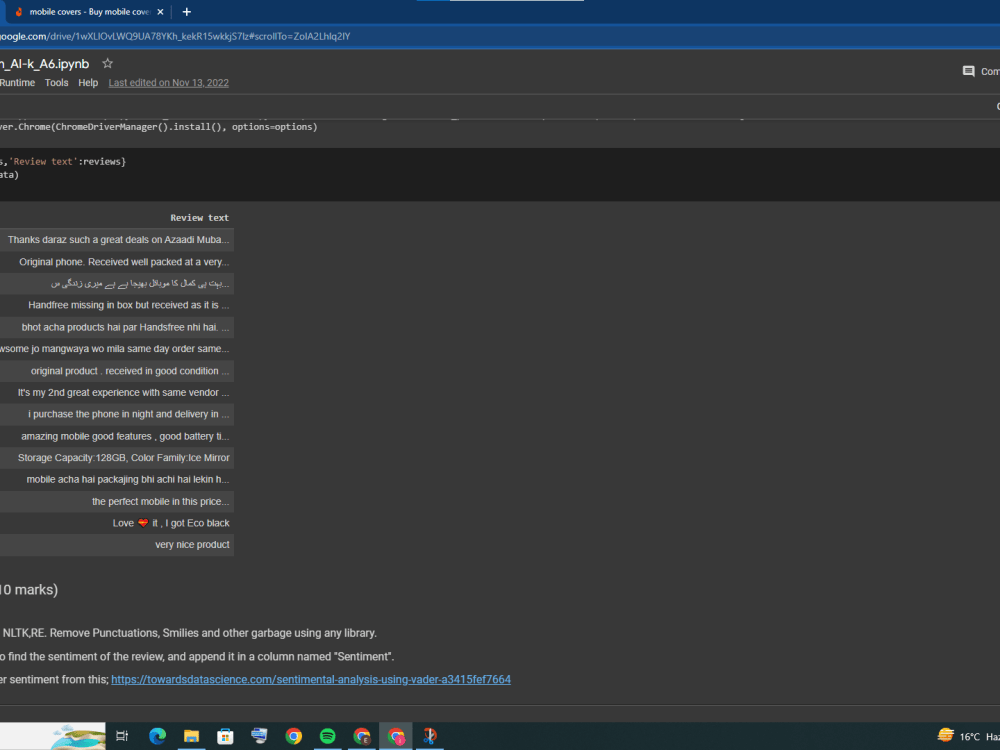Open plain Chrome icon without profile badge
The width and height of the screenshot is (1000, 750).
coord(293,736)
